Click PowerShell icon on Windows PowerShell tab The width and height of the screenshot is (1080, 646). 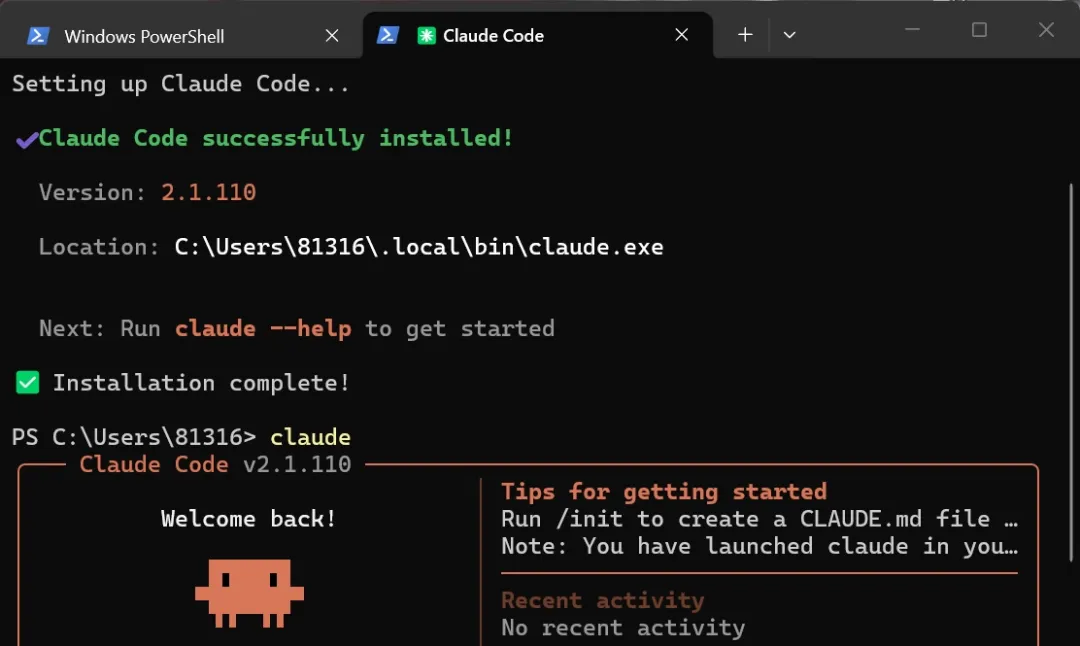click(38, 35)
